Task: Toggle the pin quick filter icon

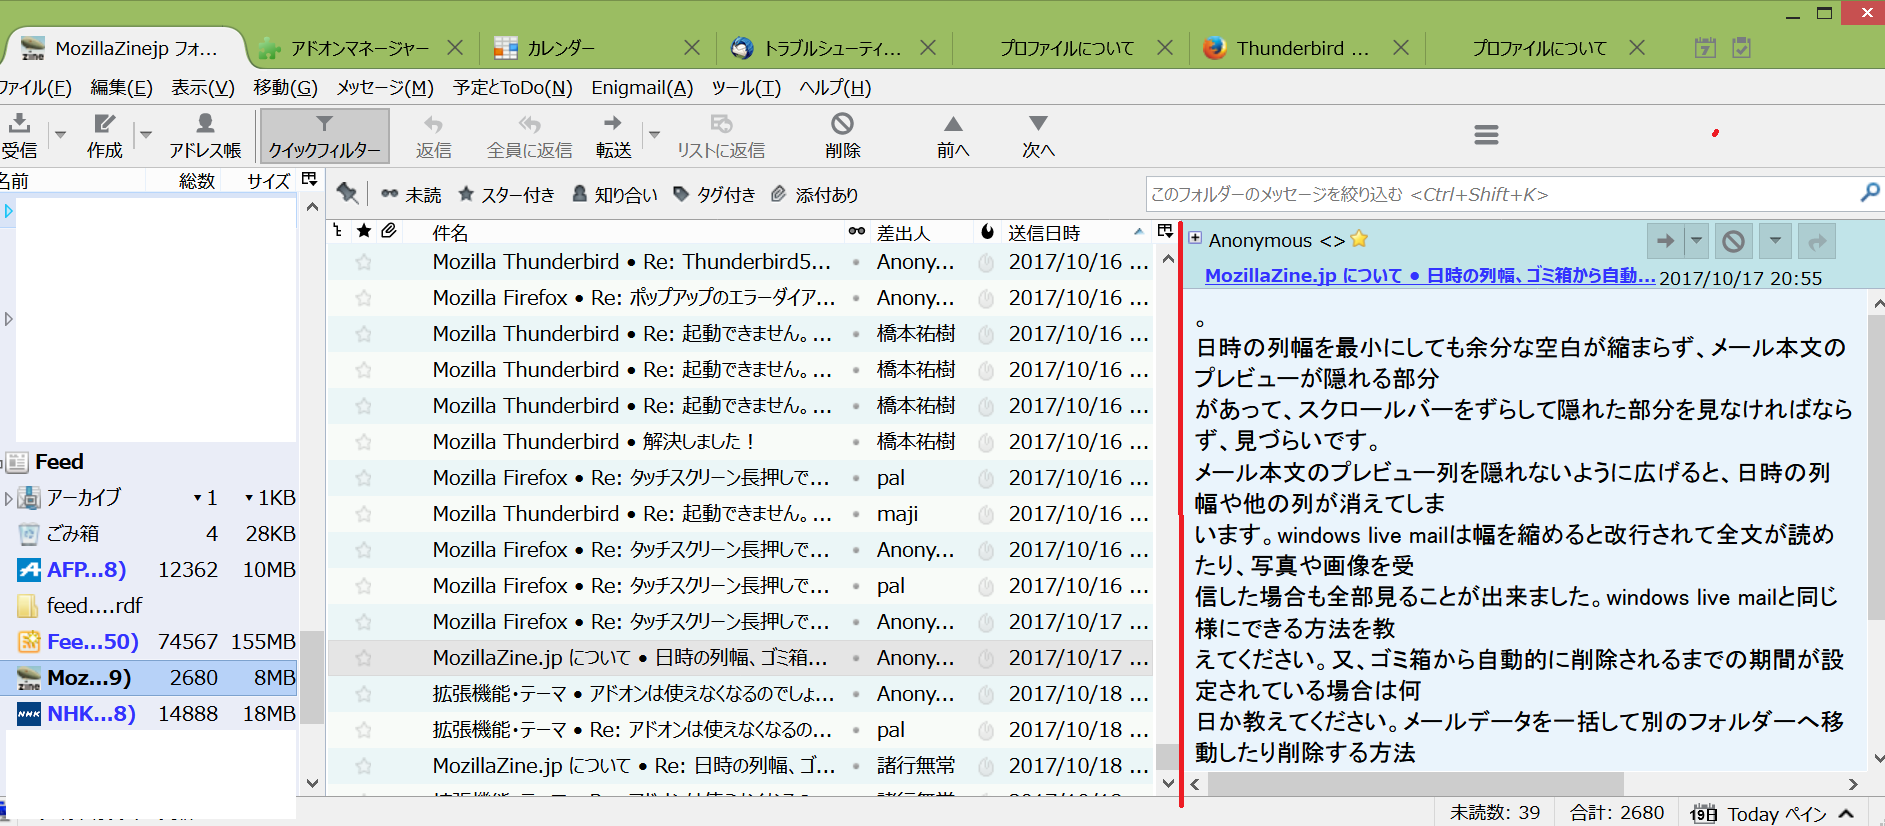Action: click(x=347, y=193)
